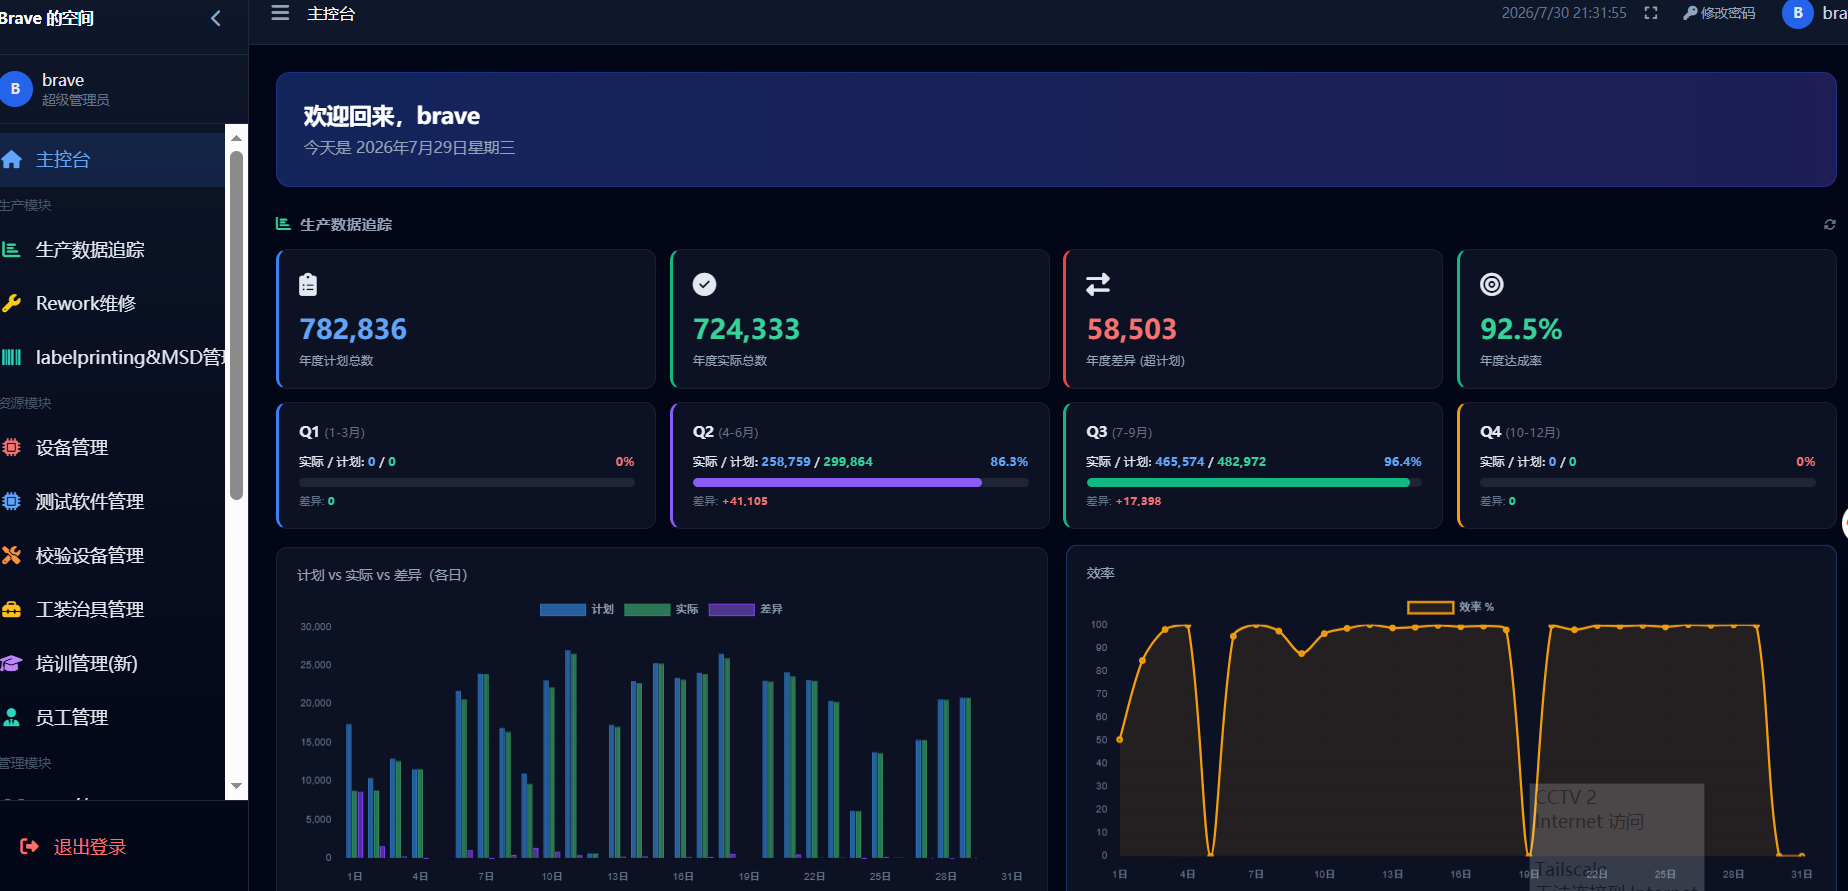Click the barcode icon for labelprinting&MSD
This screenshot has width=1848, height=891.
click(x=12, y=357)
